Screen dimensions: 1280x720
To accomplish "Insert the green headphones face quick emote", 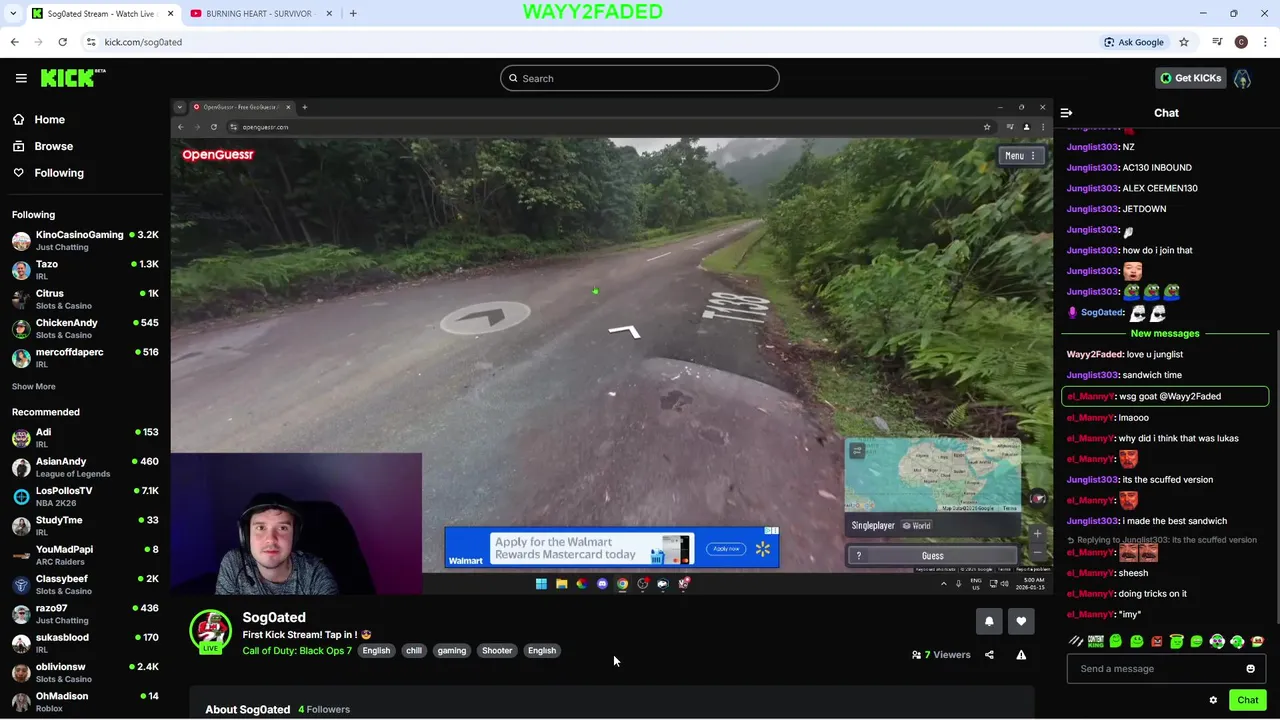I will tap(1237, 641).
